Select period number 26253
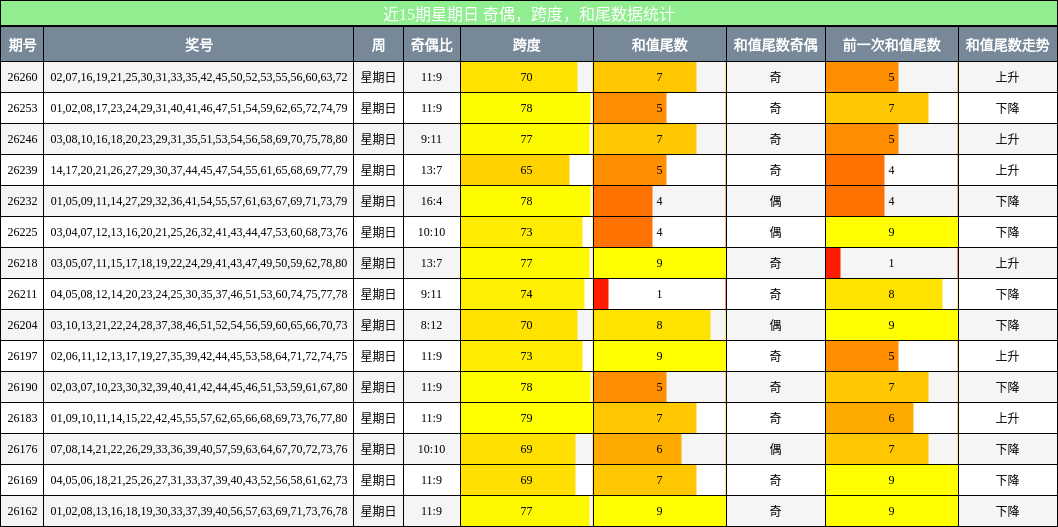1058x527 pixels. coord(22,108)
